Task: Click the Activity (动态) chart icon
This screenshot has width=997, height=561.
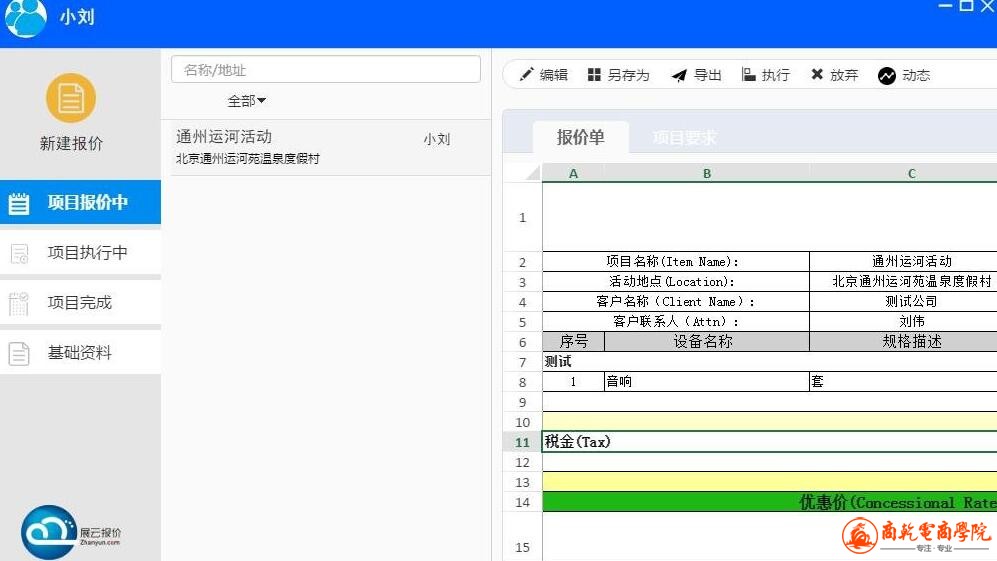Action: pyautogui.click(x=886, y=76)
